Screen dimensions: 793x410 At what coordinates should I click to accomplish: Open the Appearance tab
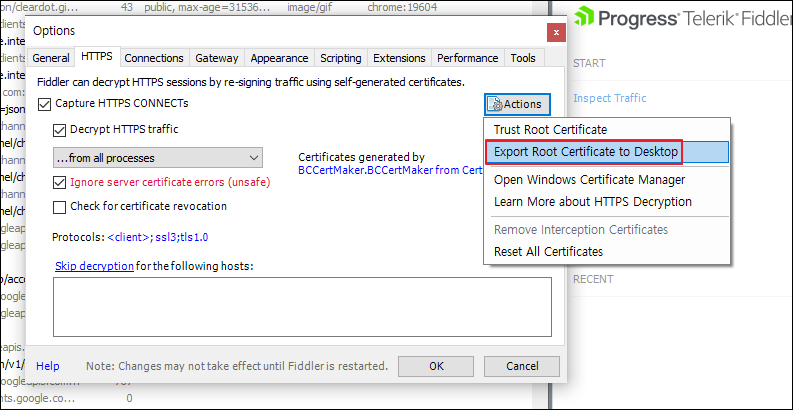tap(279, 58)
